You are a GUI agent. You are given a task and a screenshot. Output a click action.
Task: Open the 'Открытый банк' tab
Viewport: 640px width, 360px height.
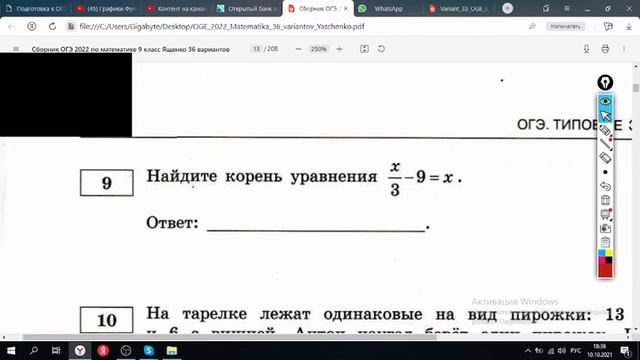[x=247, y=9]
